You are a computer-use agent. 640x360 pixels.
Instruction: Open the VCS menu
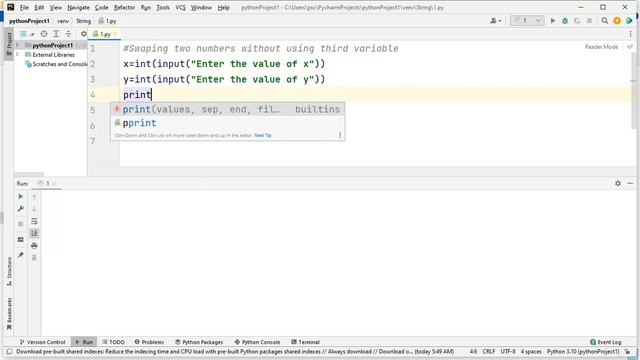[x=180, y=7]
